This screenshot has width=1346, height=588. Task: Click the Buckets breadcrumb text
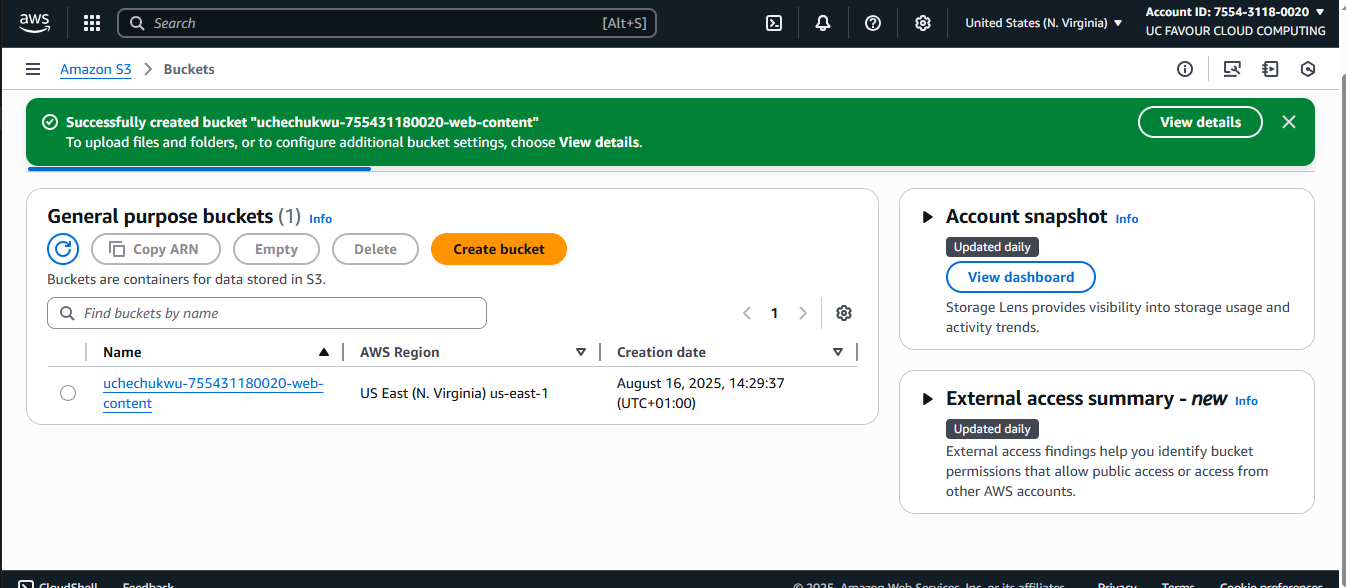click(x=189, y=69)
